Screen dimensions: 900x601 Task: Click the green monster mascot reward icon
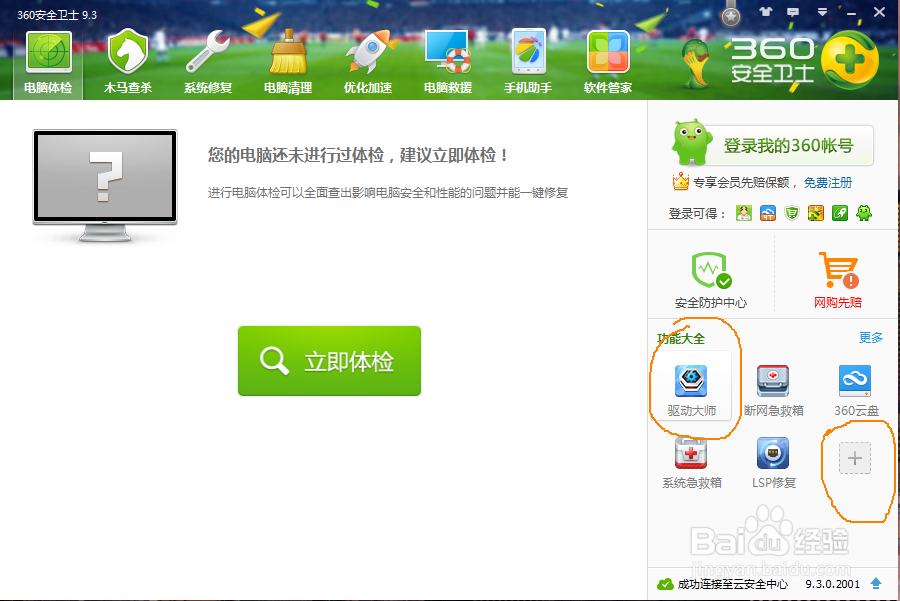864,214
